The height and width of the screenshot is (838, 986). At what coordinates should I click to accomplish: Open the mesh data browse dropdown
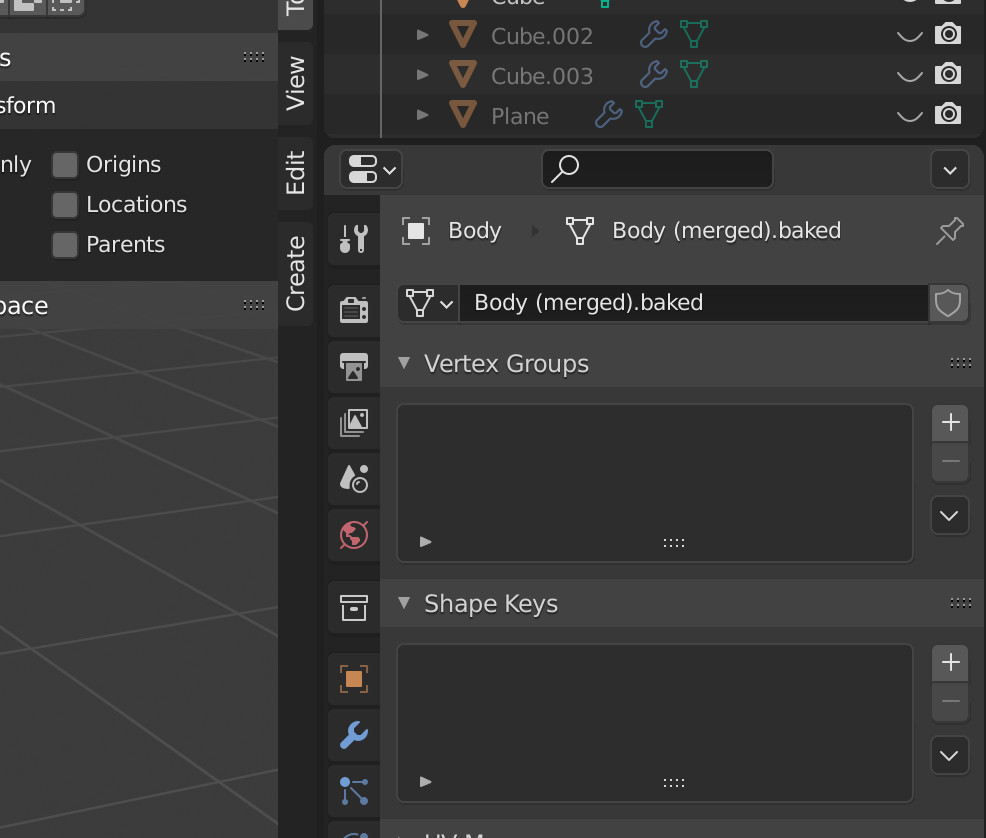click(x=429, y=303)
